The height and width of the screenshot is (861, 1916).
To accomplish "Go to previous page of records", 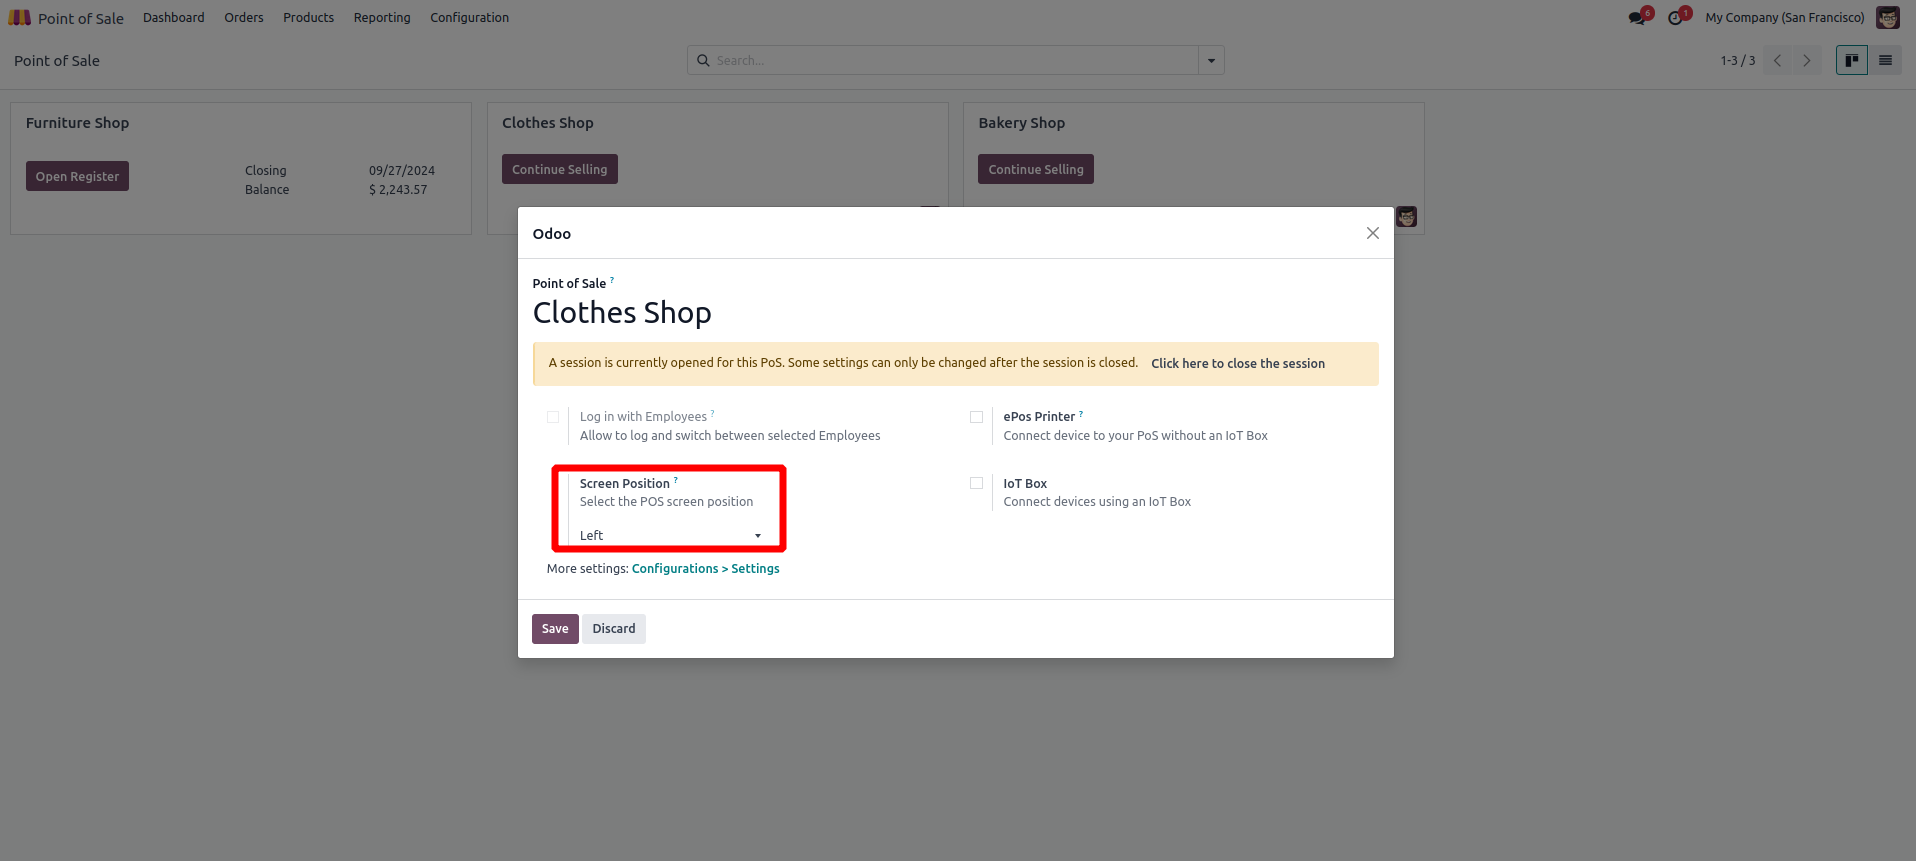I will click(1777, 61).
